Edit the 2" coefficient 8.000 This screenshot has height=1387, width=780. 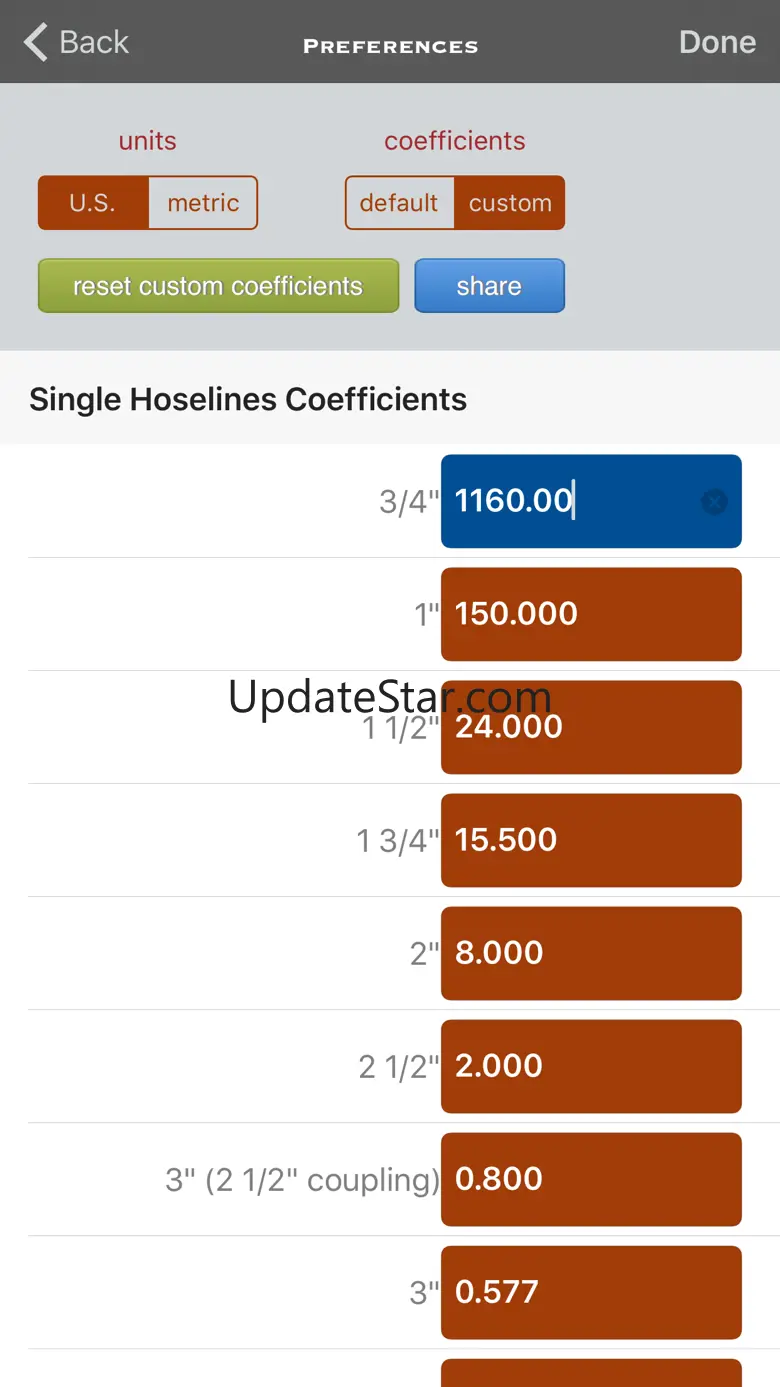pos(591,953)
